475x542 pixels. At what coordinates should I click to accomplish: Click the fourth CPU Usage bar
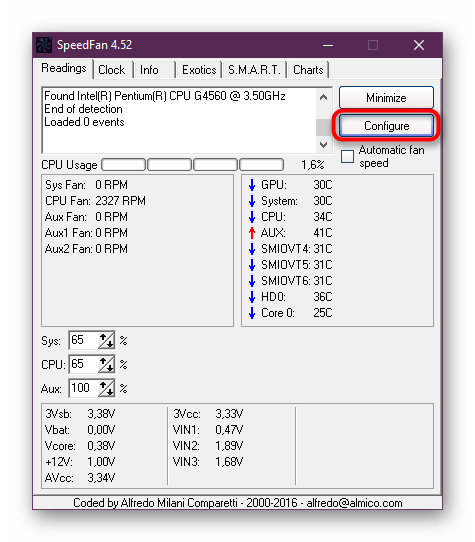(261, 165)
